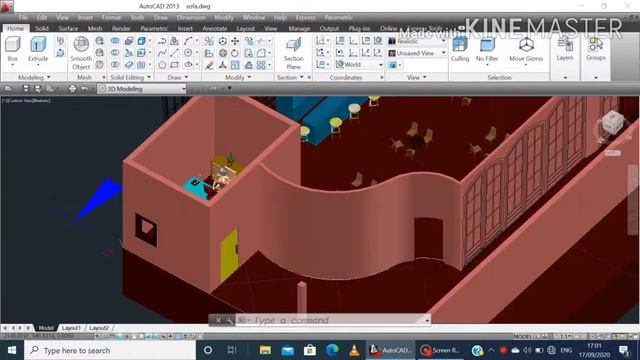Image resolution: width=640 pixels, height=360 pixels.
Task: Select the Arc tool in Draw panel
Action: (x=188, y=40)
